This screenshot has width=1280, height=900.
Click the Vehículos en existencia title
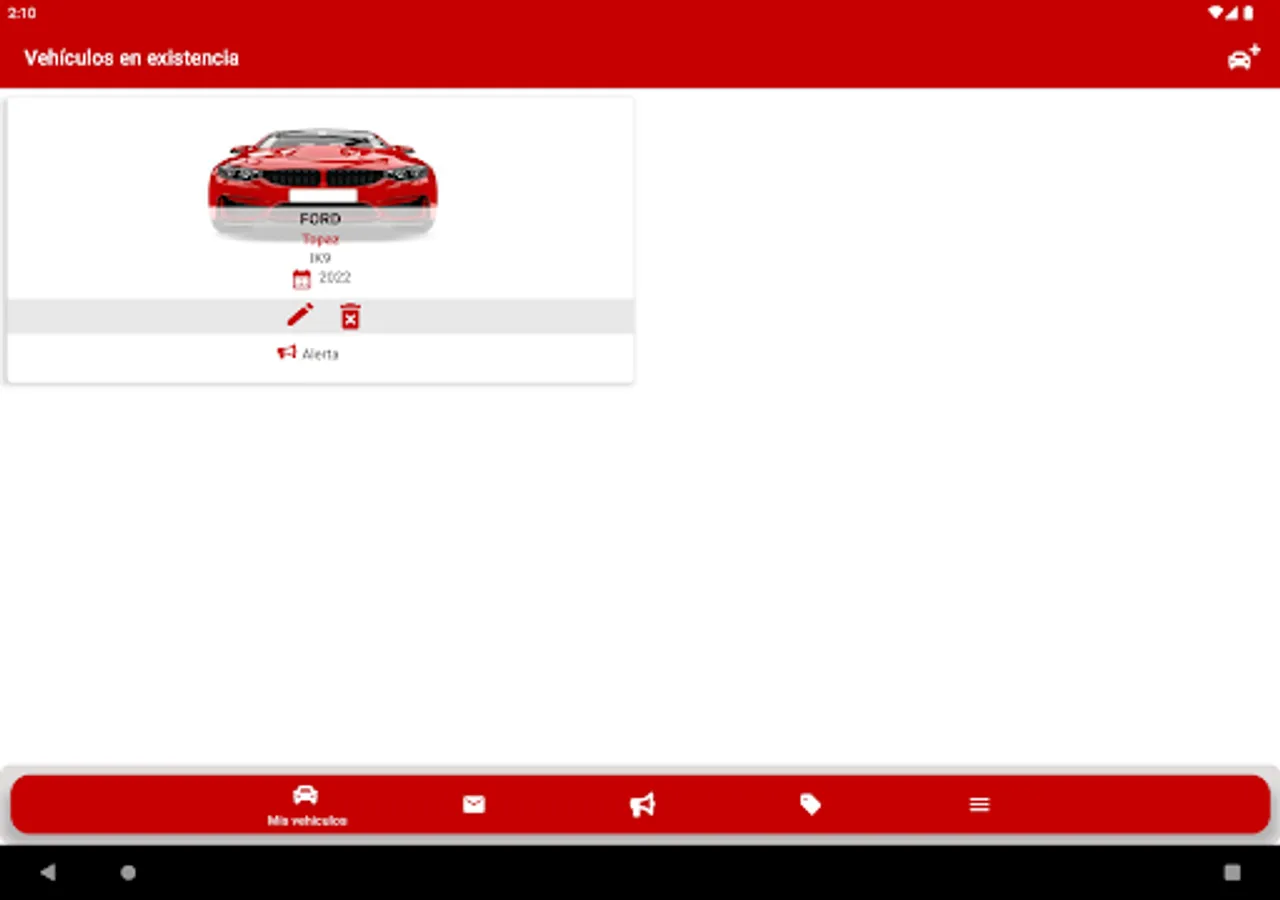[x=131, y=58]
